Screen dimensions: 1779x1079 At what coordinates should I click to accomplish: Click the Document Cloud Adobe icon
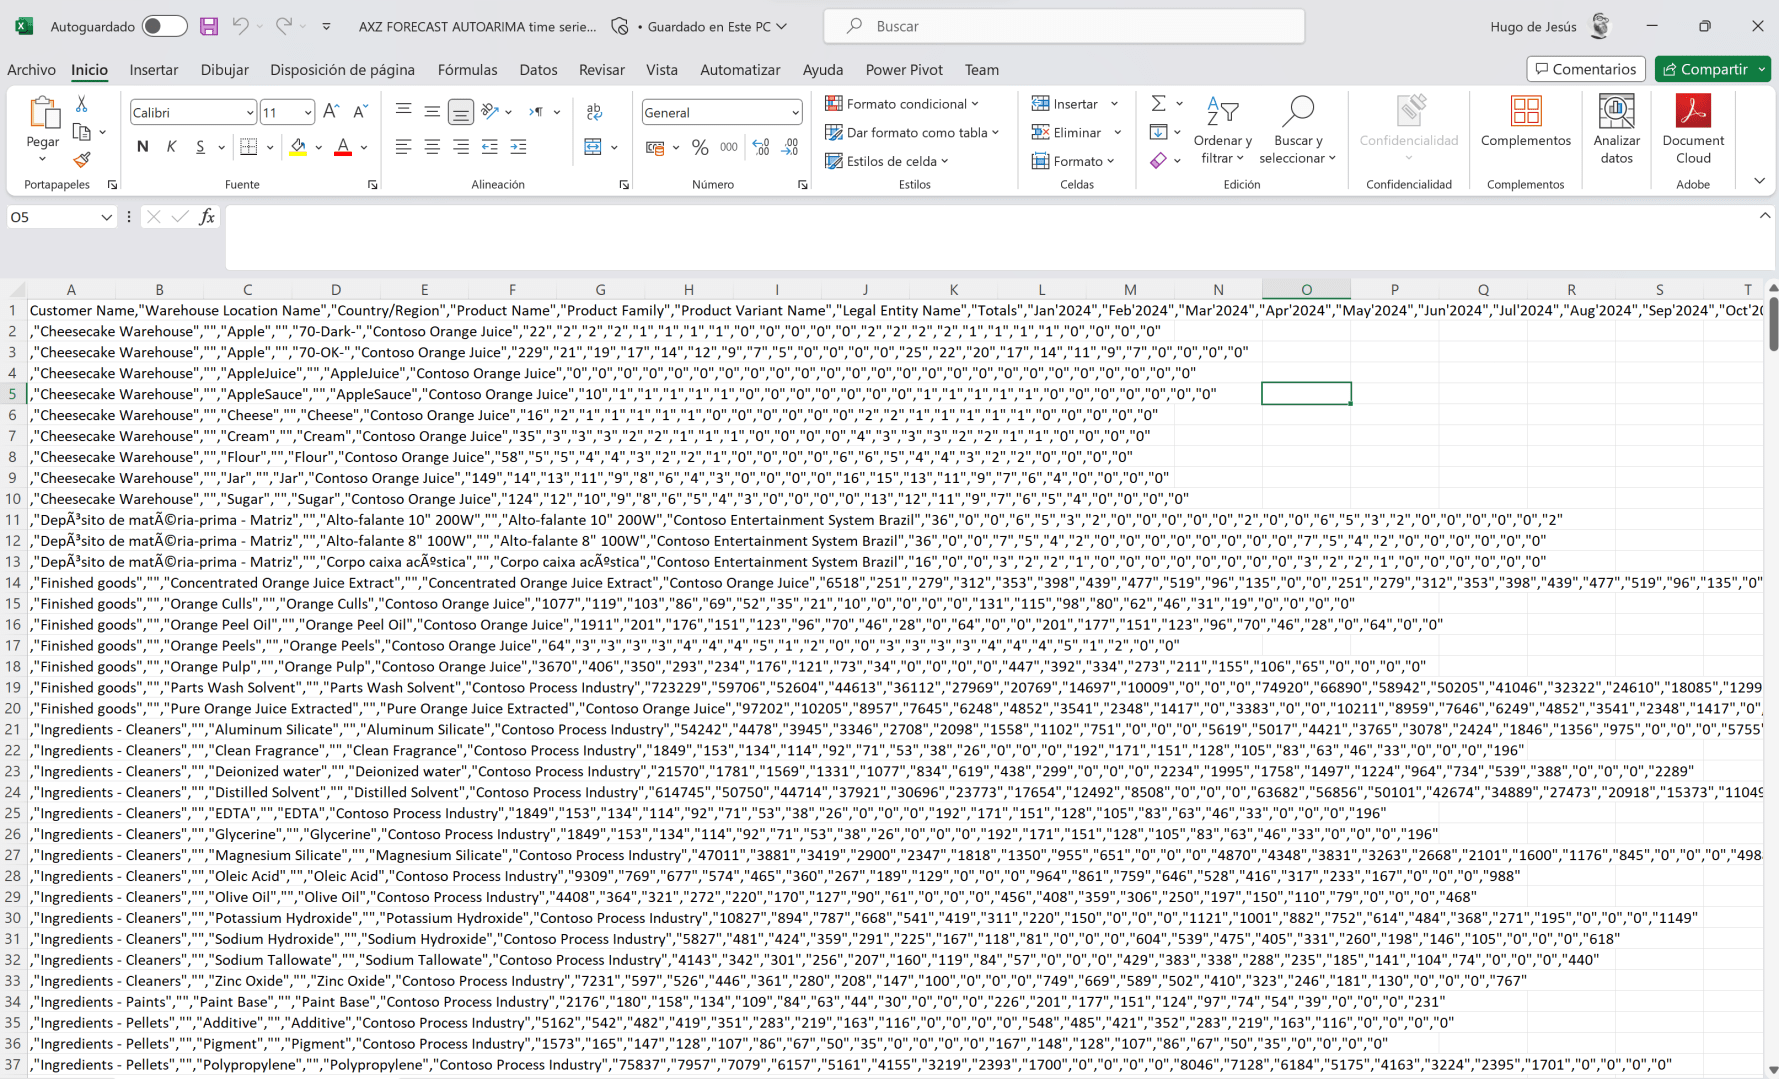pos(1692,128)
